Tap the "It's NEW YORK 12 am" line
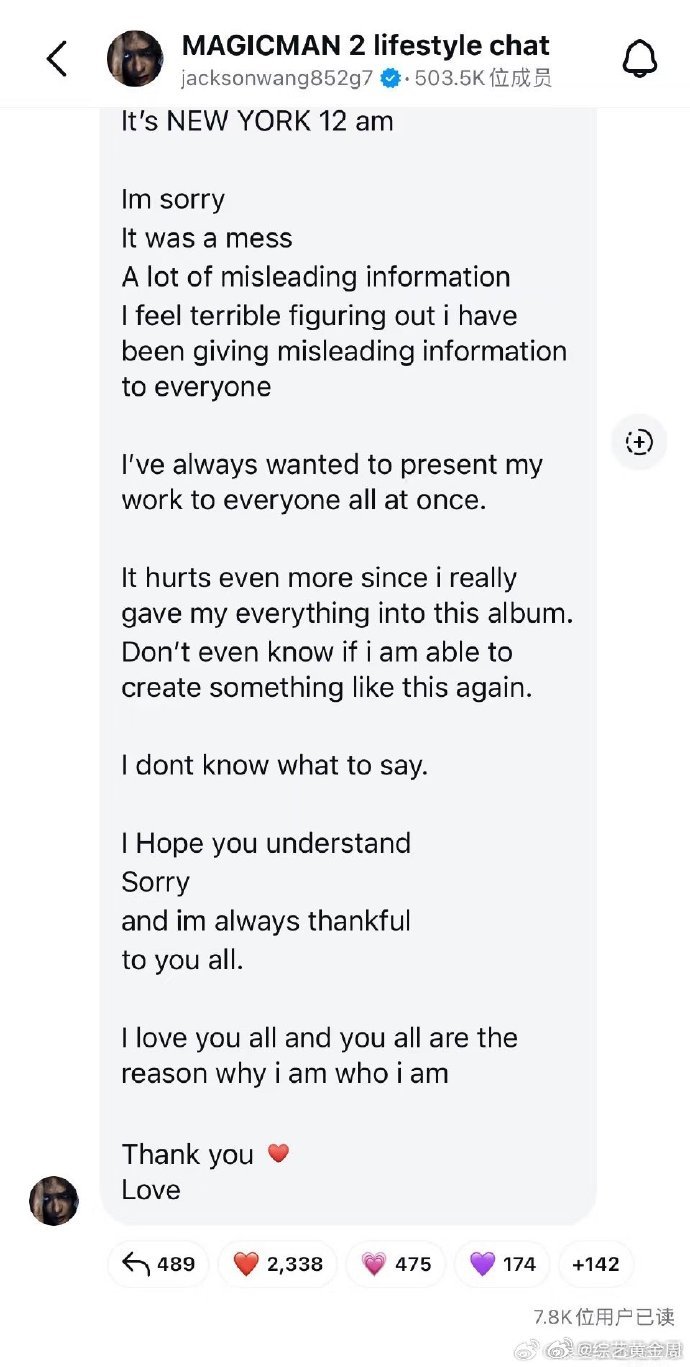The height and width of the screenshot is (1367, 690). pyautogui.click(x=257, y=122)
